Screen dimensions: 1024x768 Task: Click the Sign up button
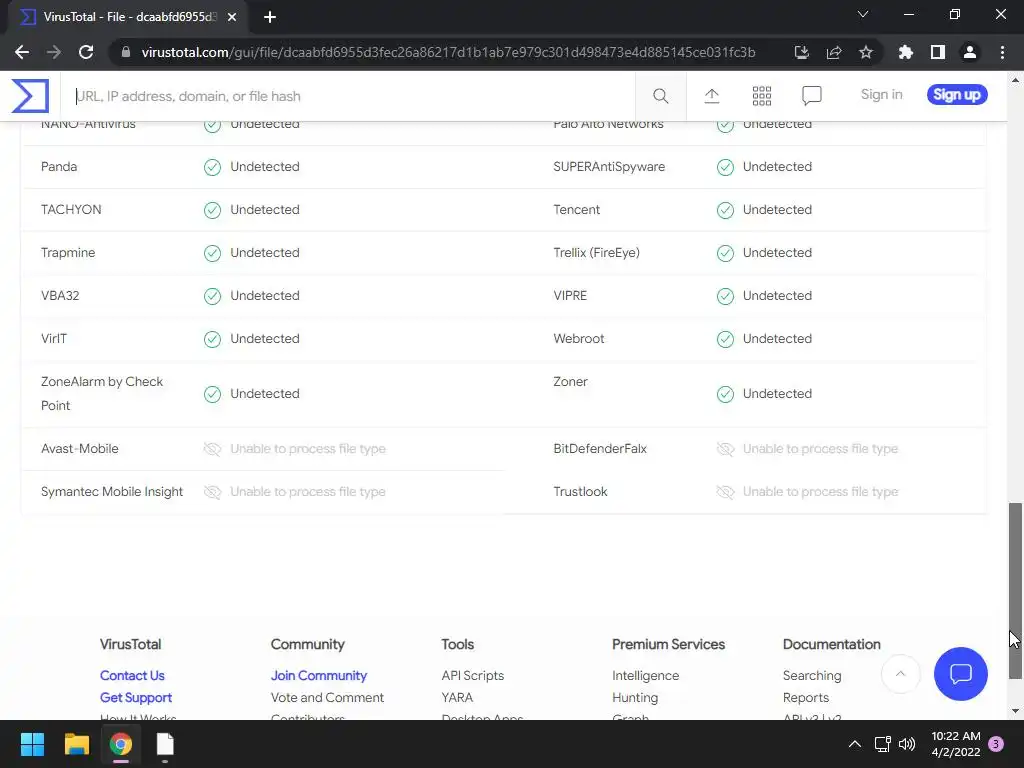click(x=957, y=95)
